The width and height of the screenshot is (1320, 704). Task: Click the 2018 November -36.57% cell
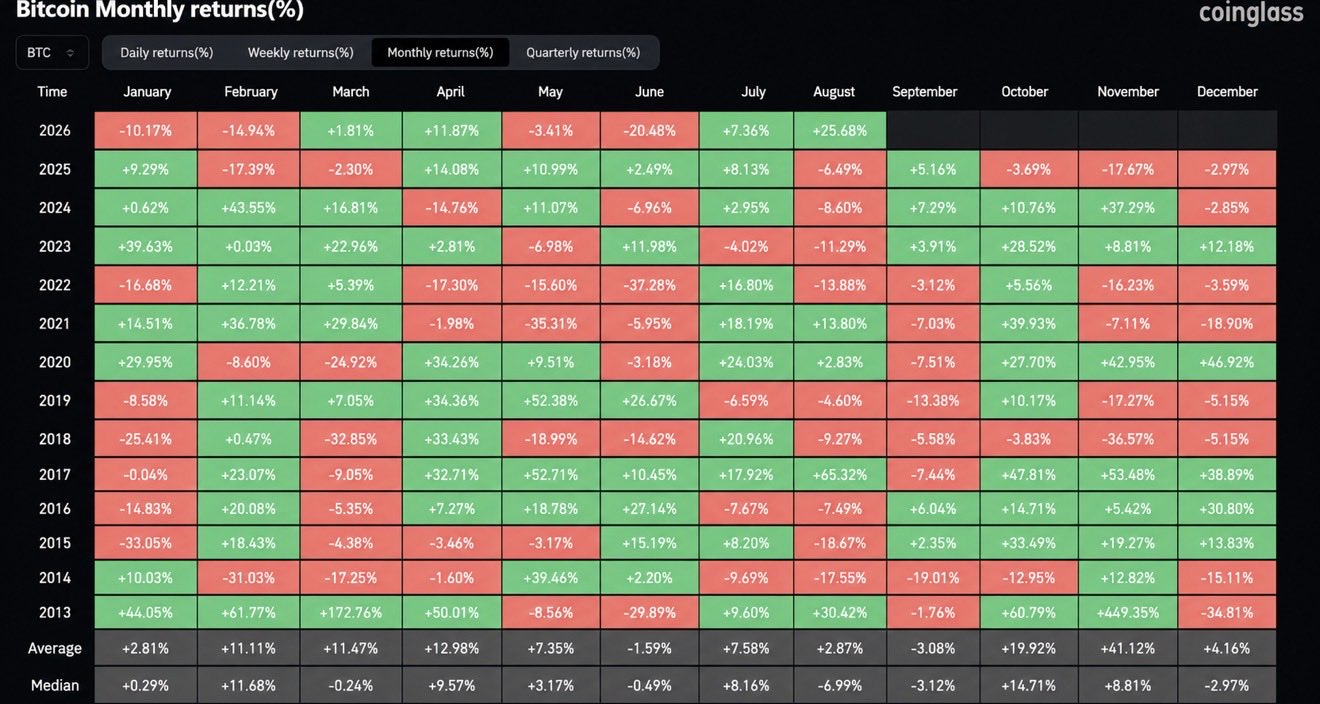pos(1128,439)
